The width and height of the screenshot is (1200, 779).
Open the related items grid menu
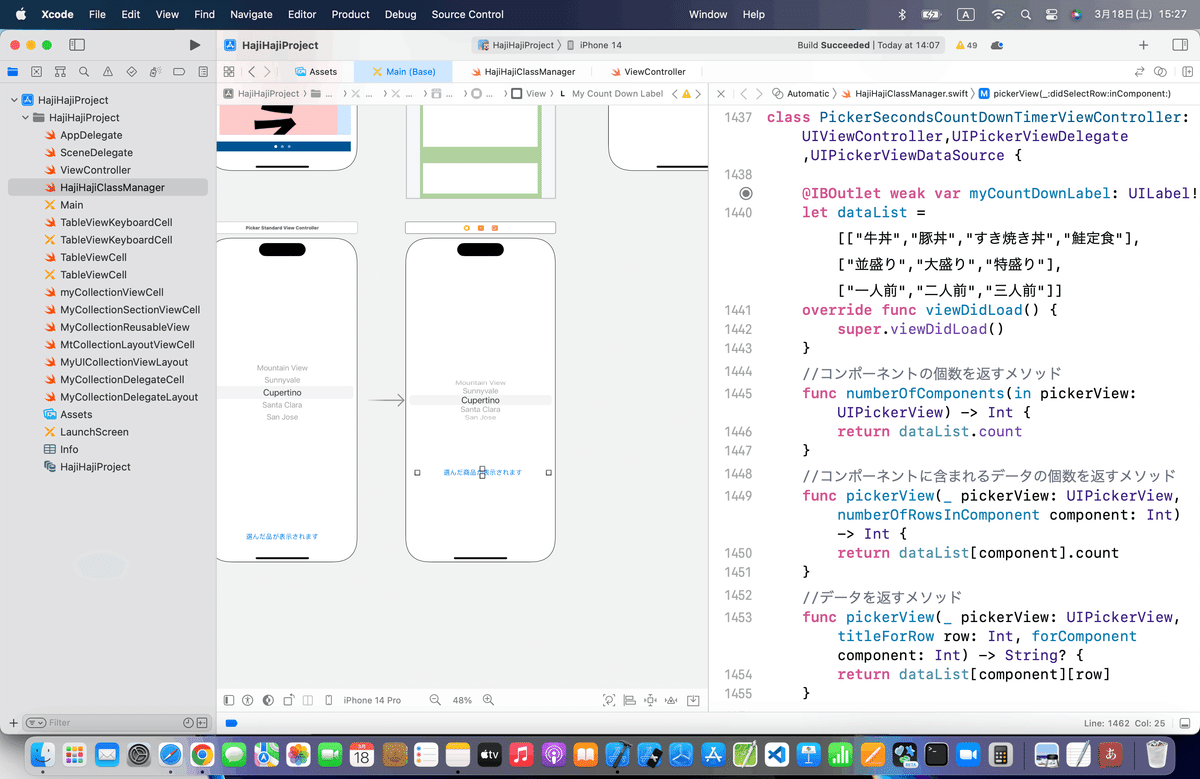click(x=229, y=72)
